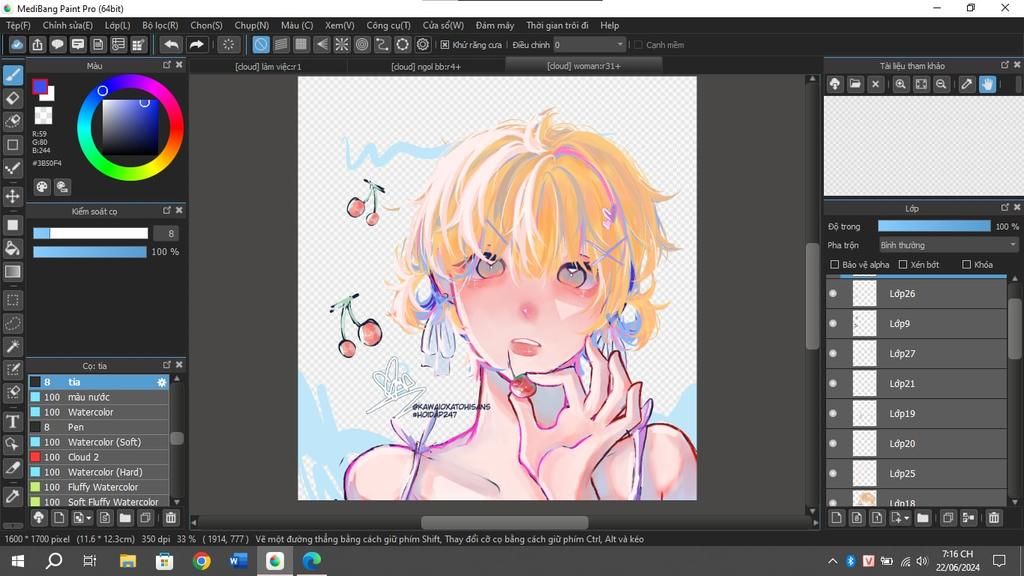
Task: Select the Move tool
Action: (13, 196)
